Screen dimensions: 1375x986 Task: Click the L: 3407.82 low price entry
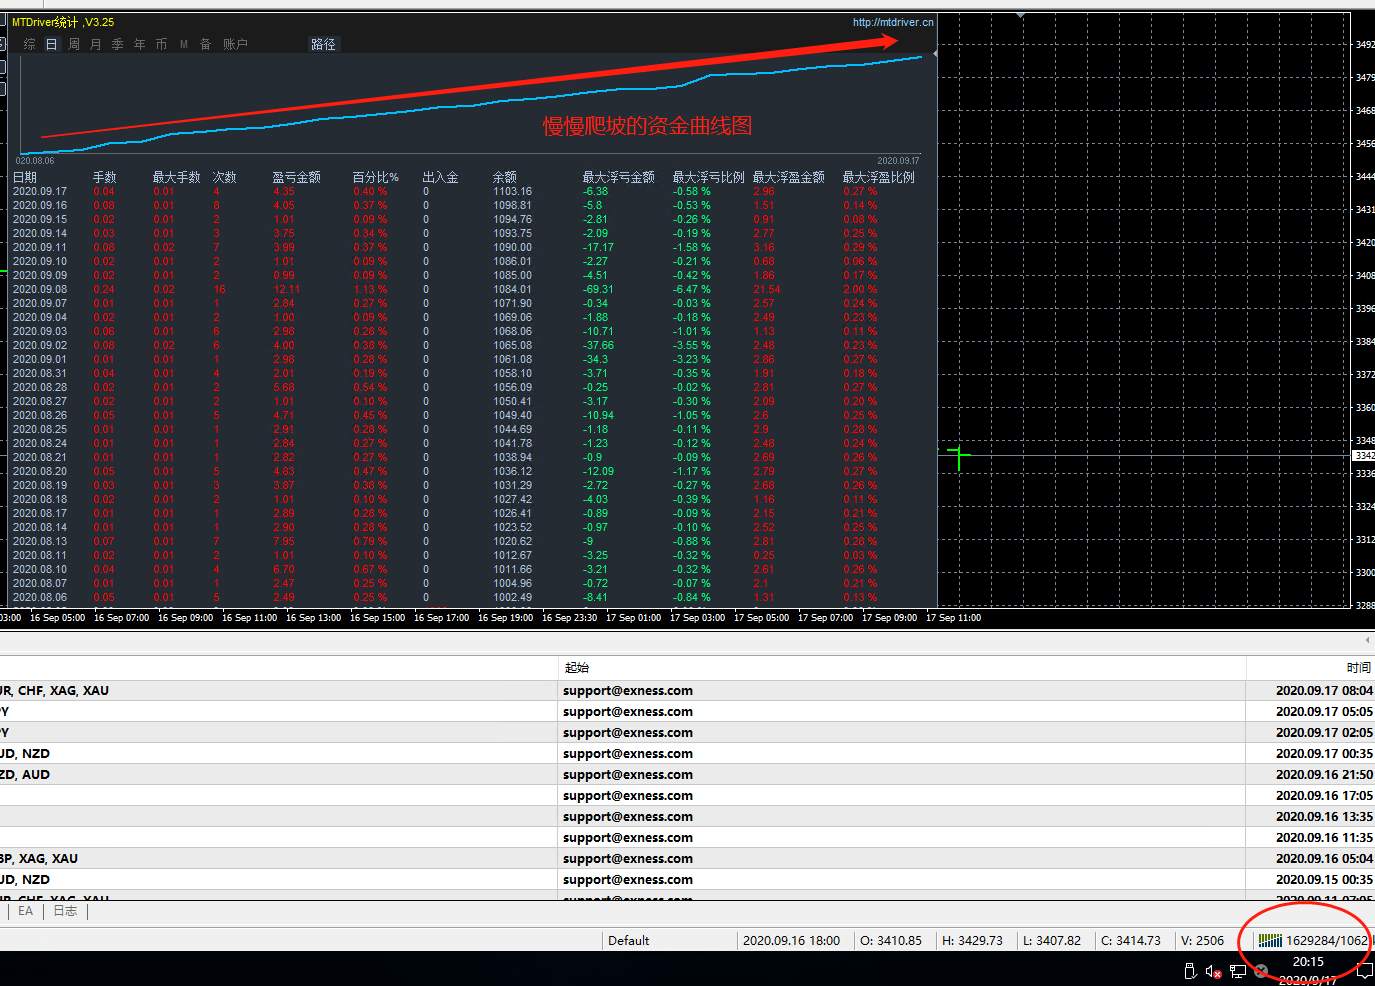(1051, 940)
